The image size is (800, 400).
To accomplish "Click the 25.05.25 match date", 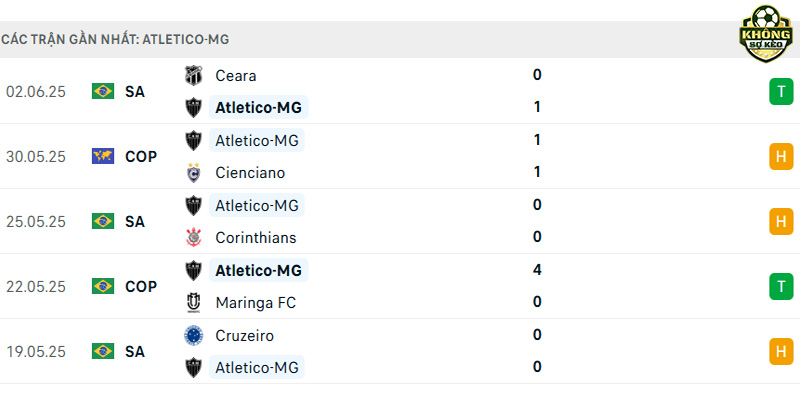I will (x=36, y=222).
